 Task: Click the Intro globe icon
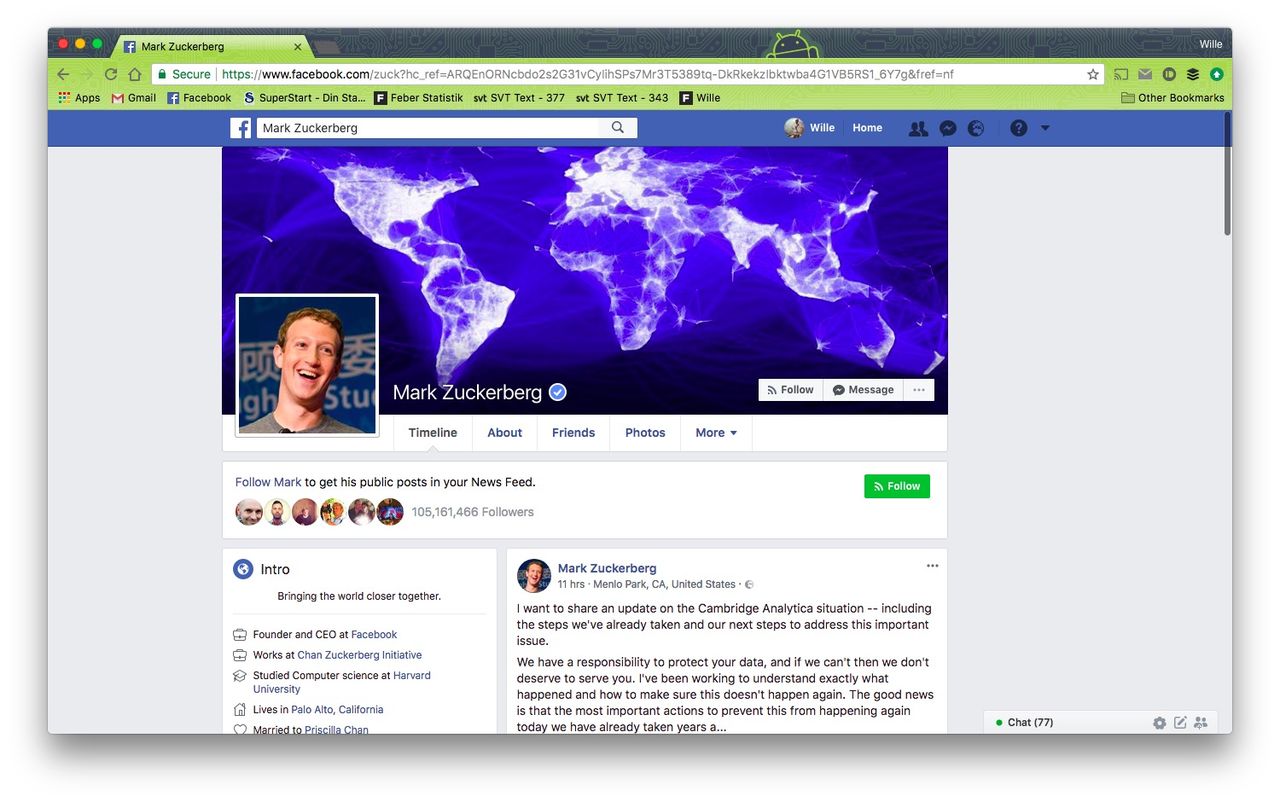(x=243, y=569)
